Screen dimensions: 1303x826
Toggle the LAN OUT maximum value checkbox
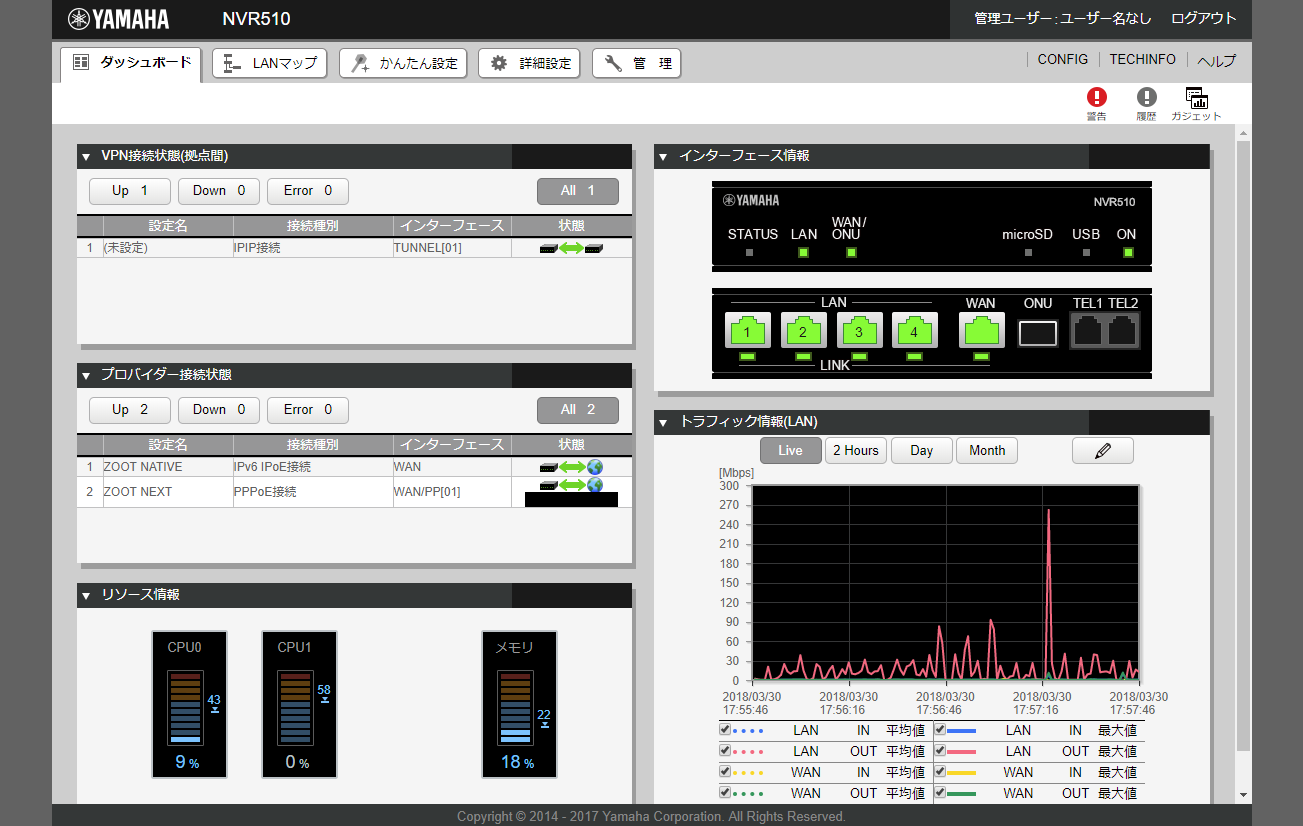coord(940,751)
